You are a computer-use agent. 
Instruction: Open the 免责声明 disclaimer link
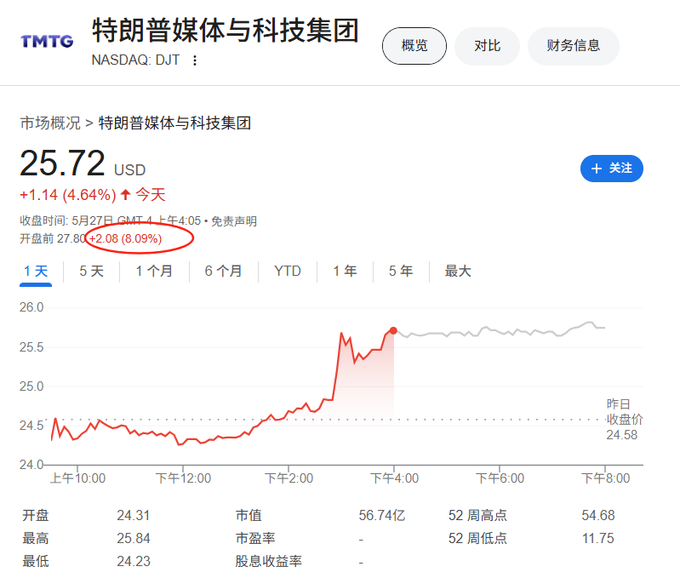pyautogui.click(x=234, y=221)
